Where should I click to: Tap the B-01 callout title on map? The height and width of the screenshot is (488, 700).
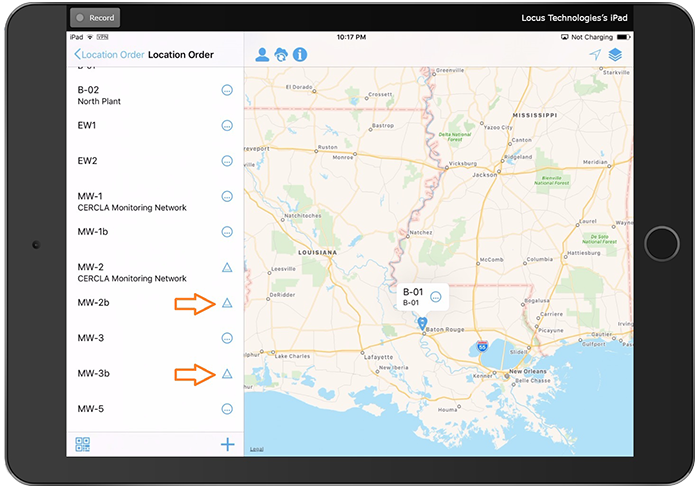(x=413, y=292)
